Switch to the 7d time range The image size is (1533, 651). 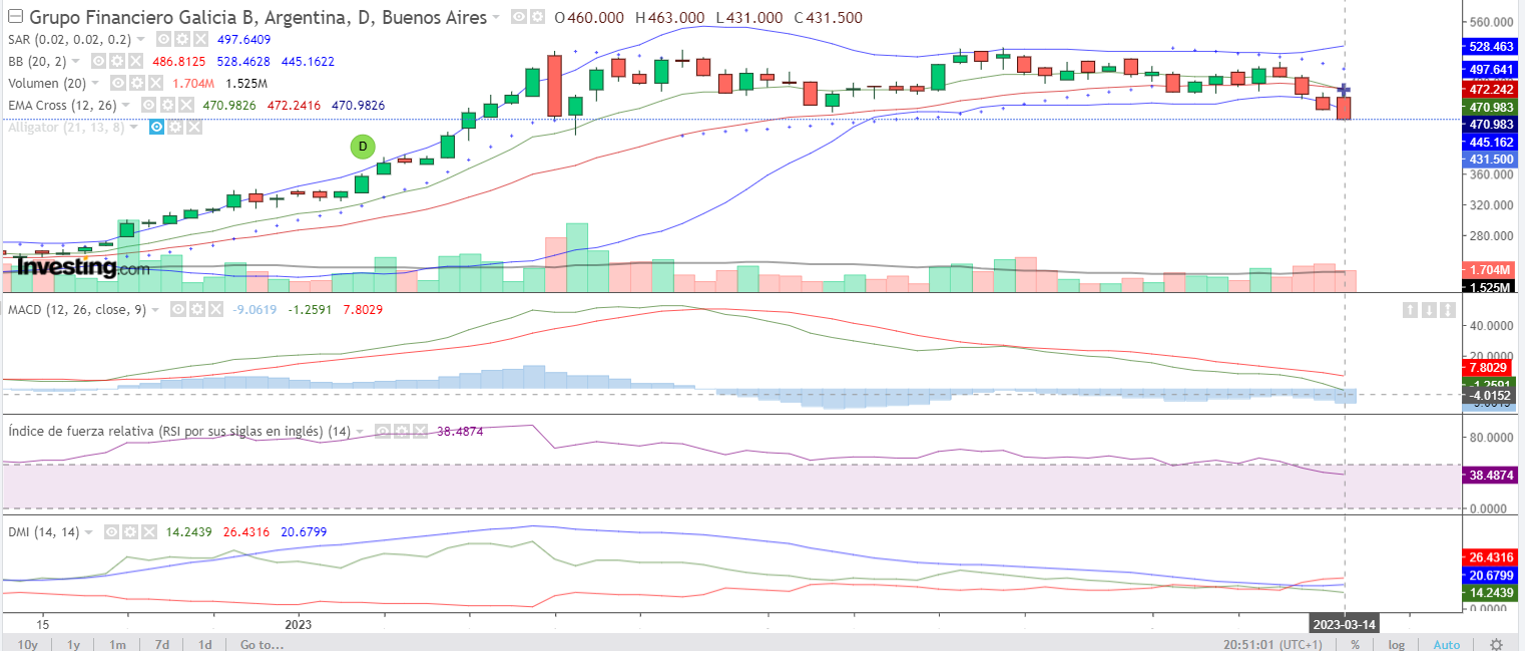162,644
